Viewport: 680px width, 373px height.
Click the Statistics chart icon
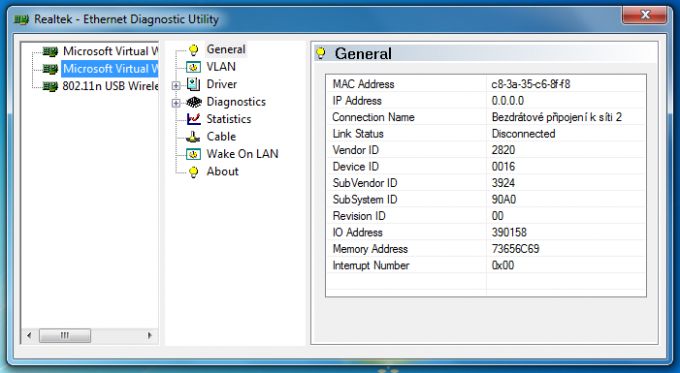click(193, 119)
